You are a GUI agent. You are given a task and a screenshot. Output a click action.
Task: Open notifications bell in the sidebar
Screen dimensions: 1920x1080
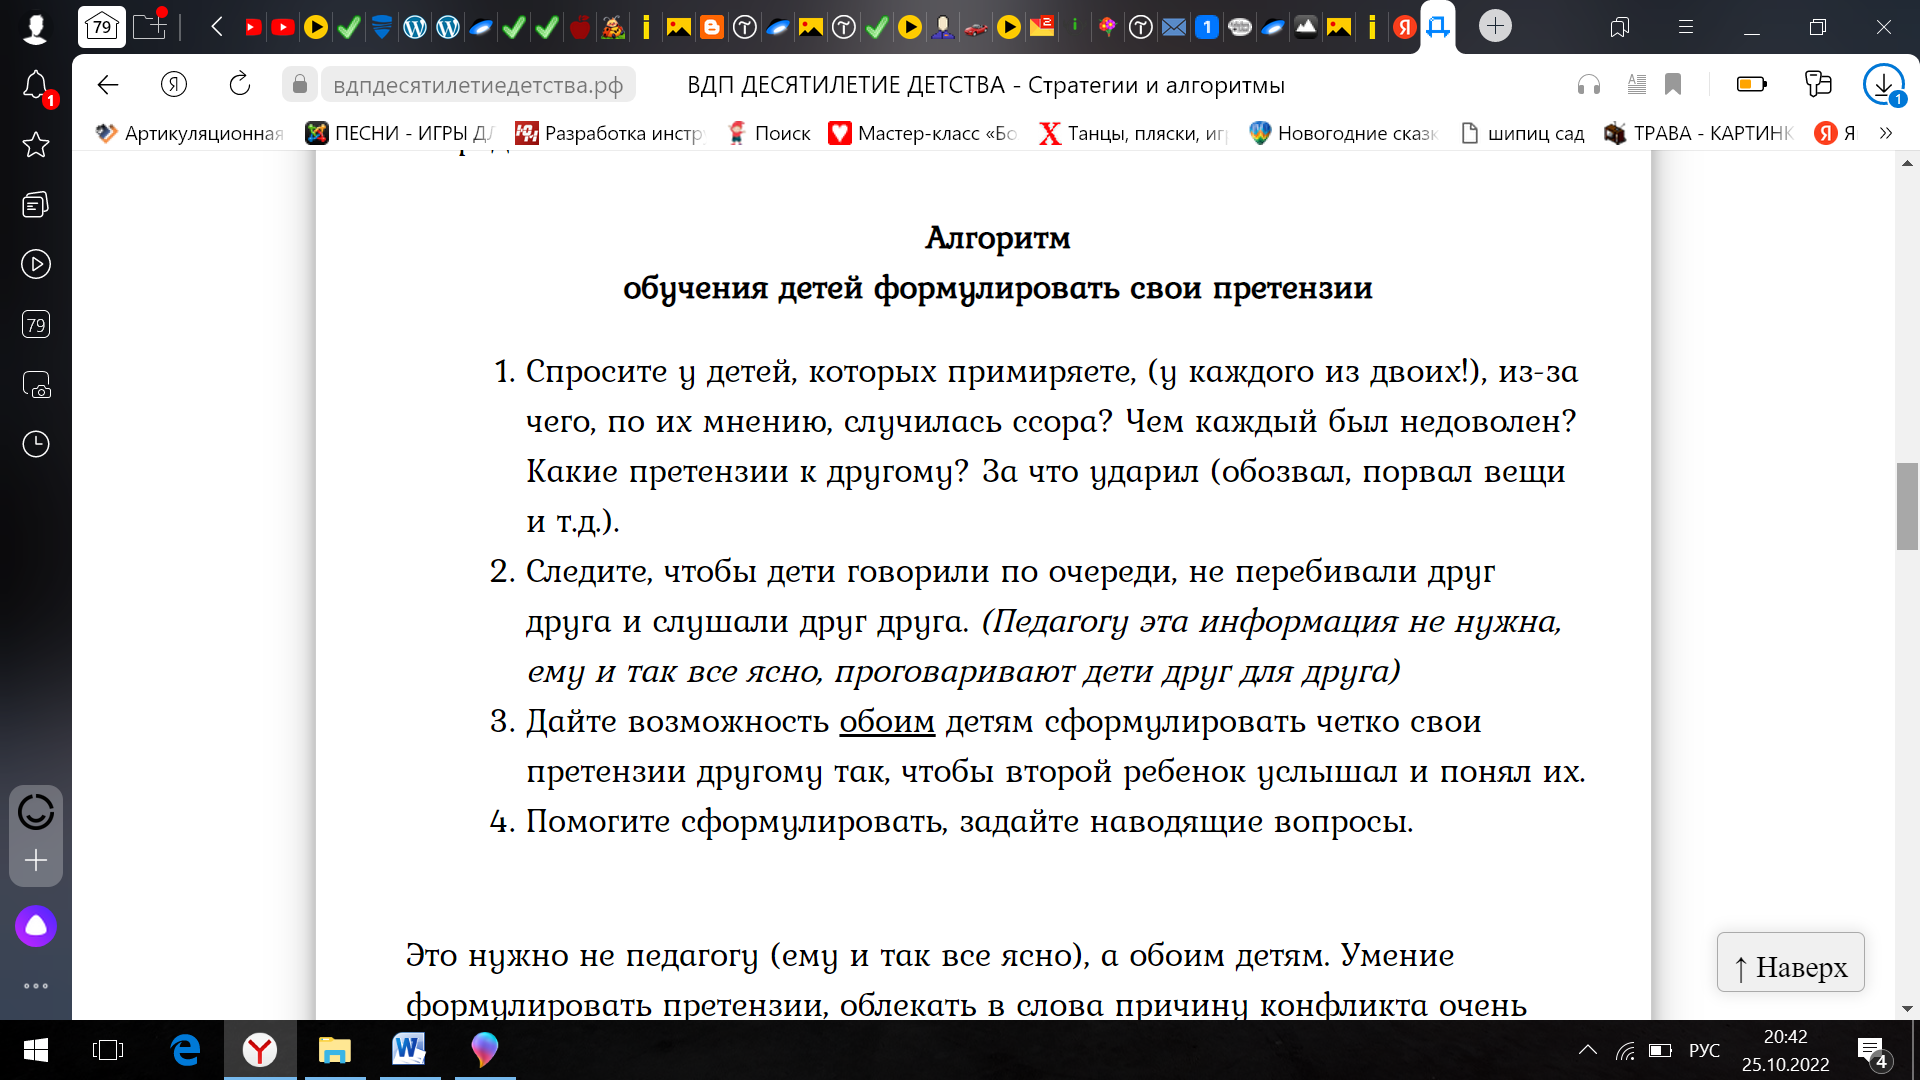click(x=36, y=86)
